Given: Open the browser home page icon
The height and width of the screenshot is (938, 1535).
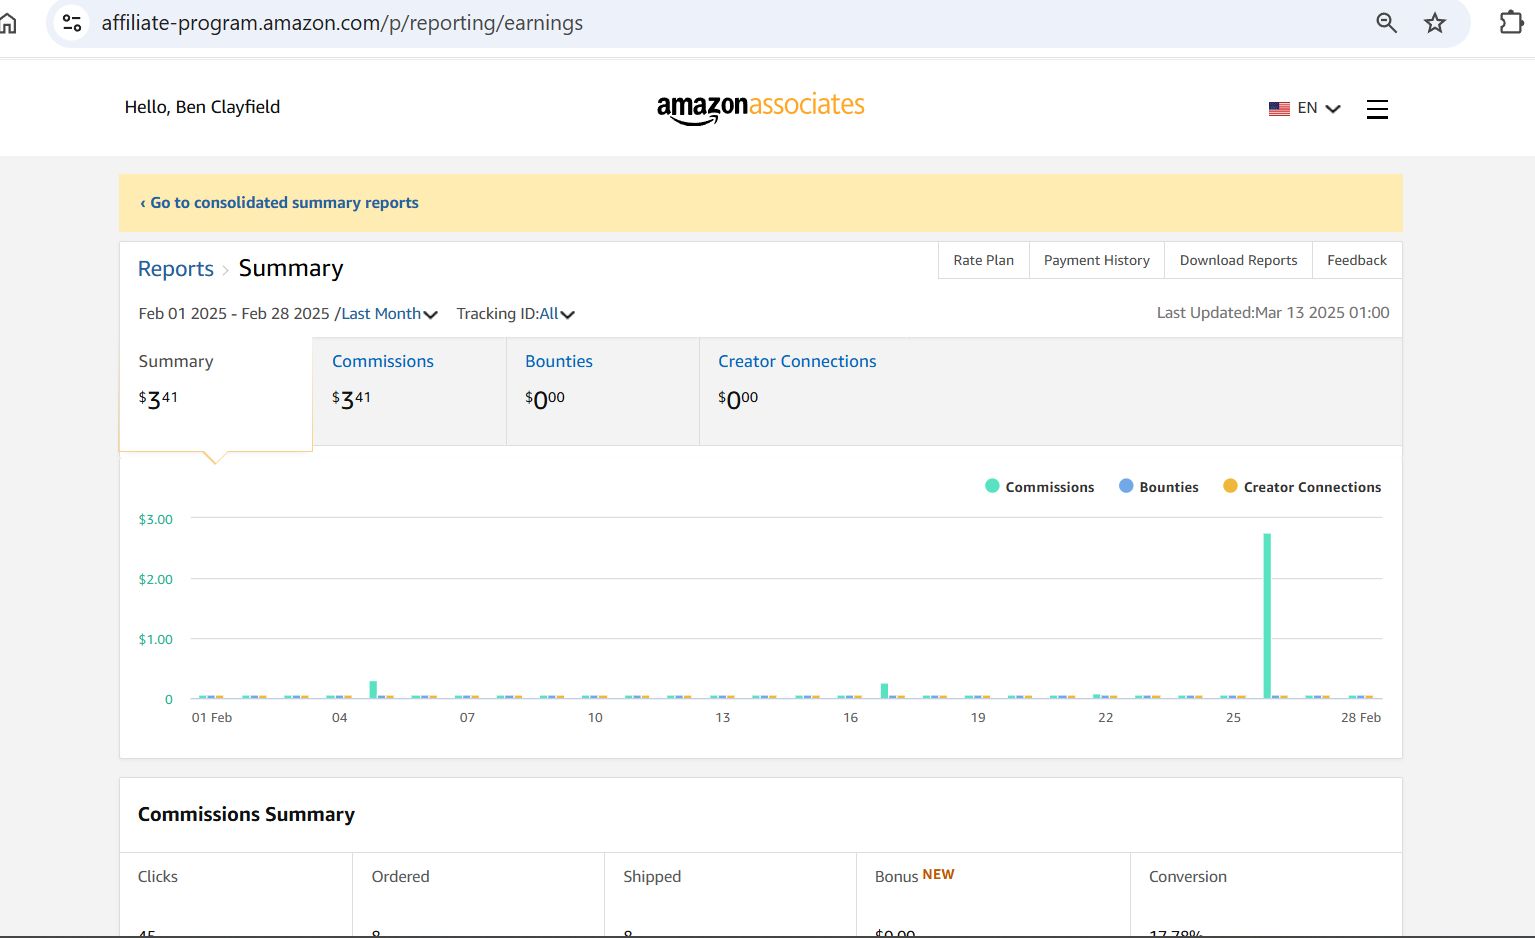Looking at the screenshot, I should click(x=8, y=22).
